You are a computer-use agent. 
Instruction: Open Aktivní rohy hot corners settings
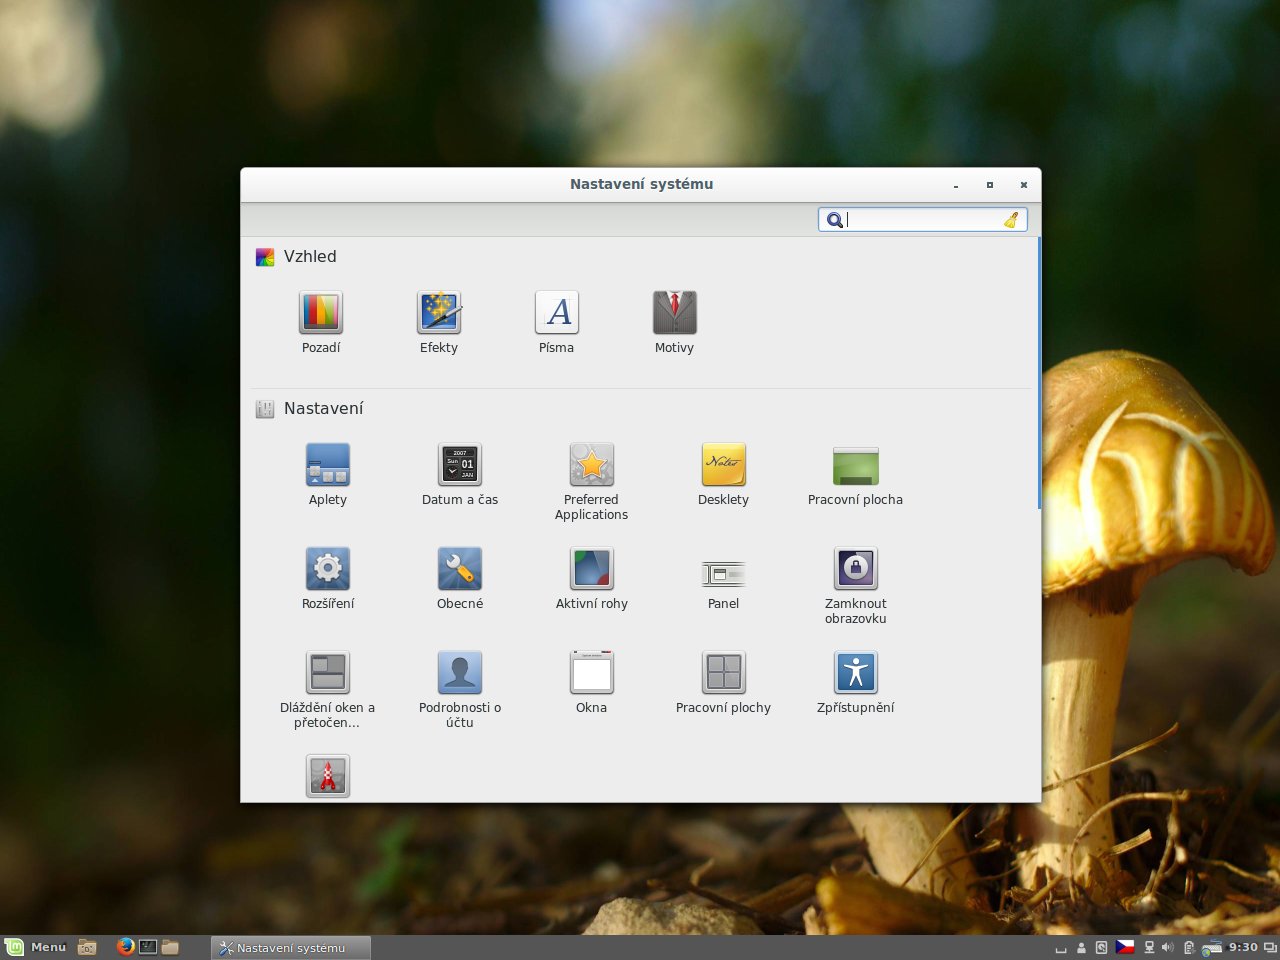pos(592,569)
